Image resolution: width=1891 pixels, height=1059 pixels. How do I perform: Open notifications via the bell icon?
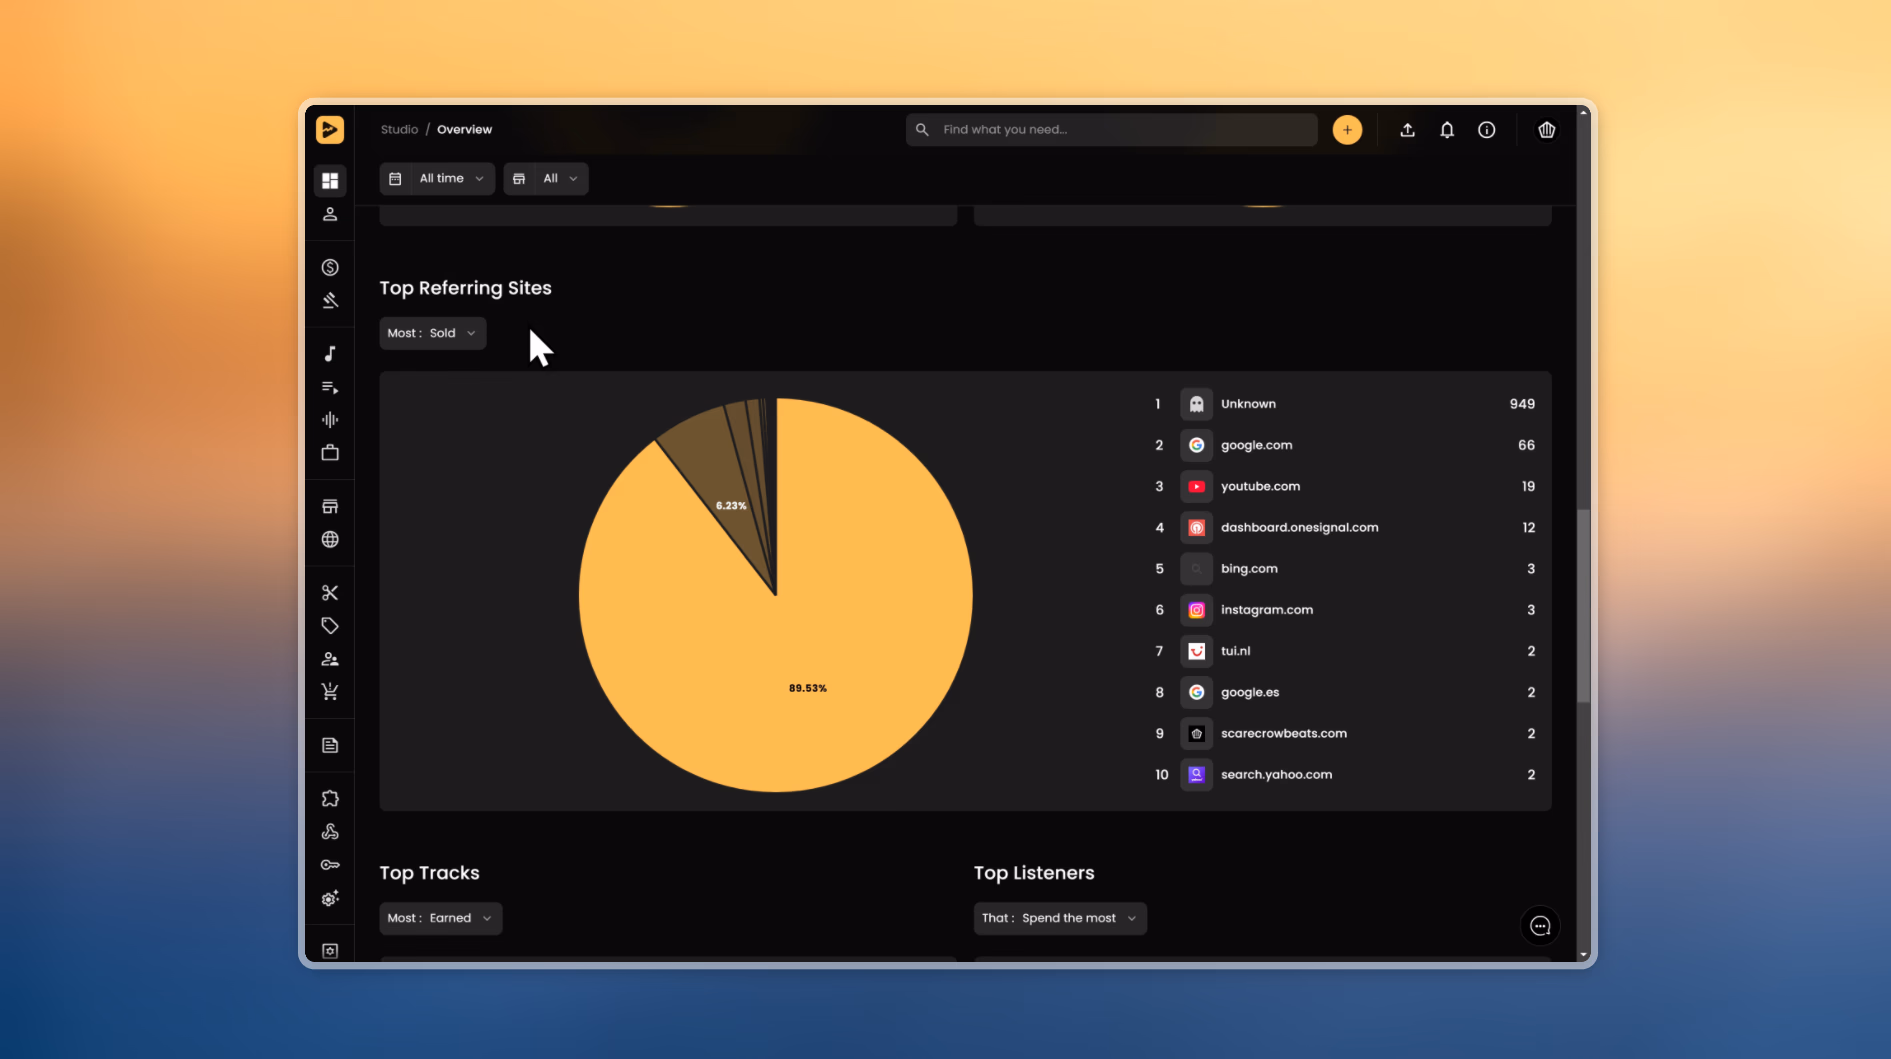pyautogui.click(x=1447, y=130)
